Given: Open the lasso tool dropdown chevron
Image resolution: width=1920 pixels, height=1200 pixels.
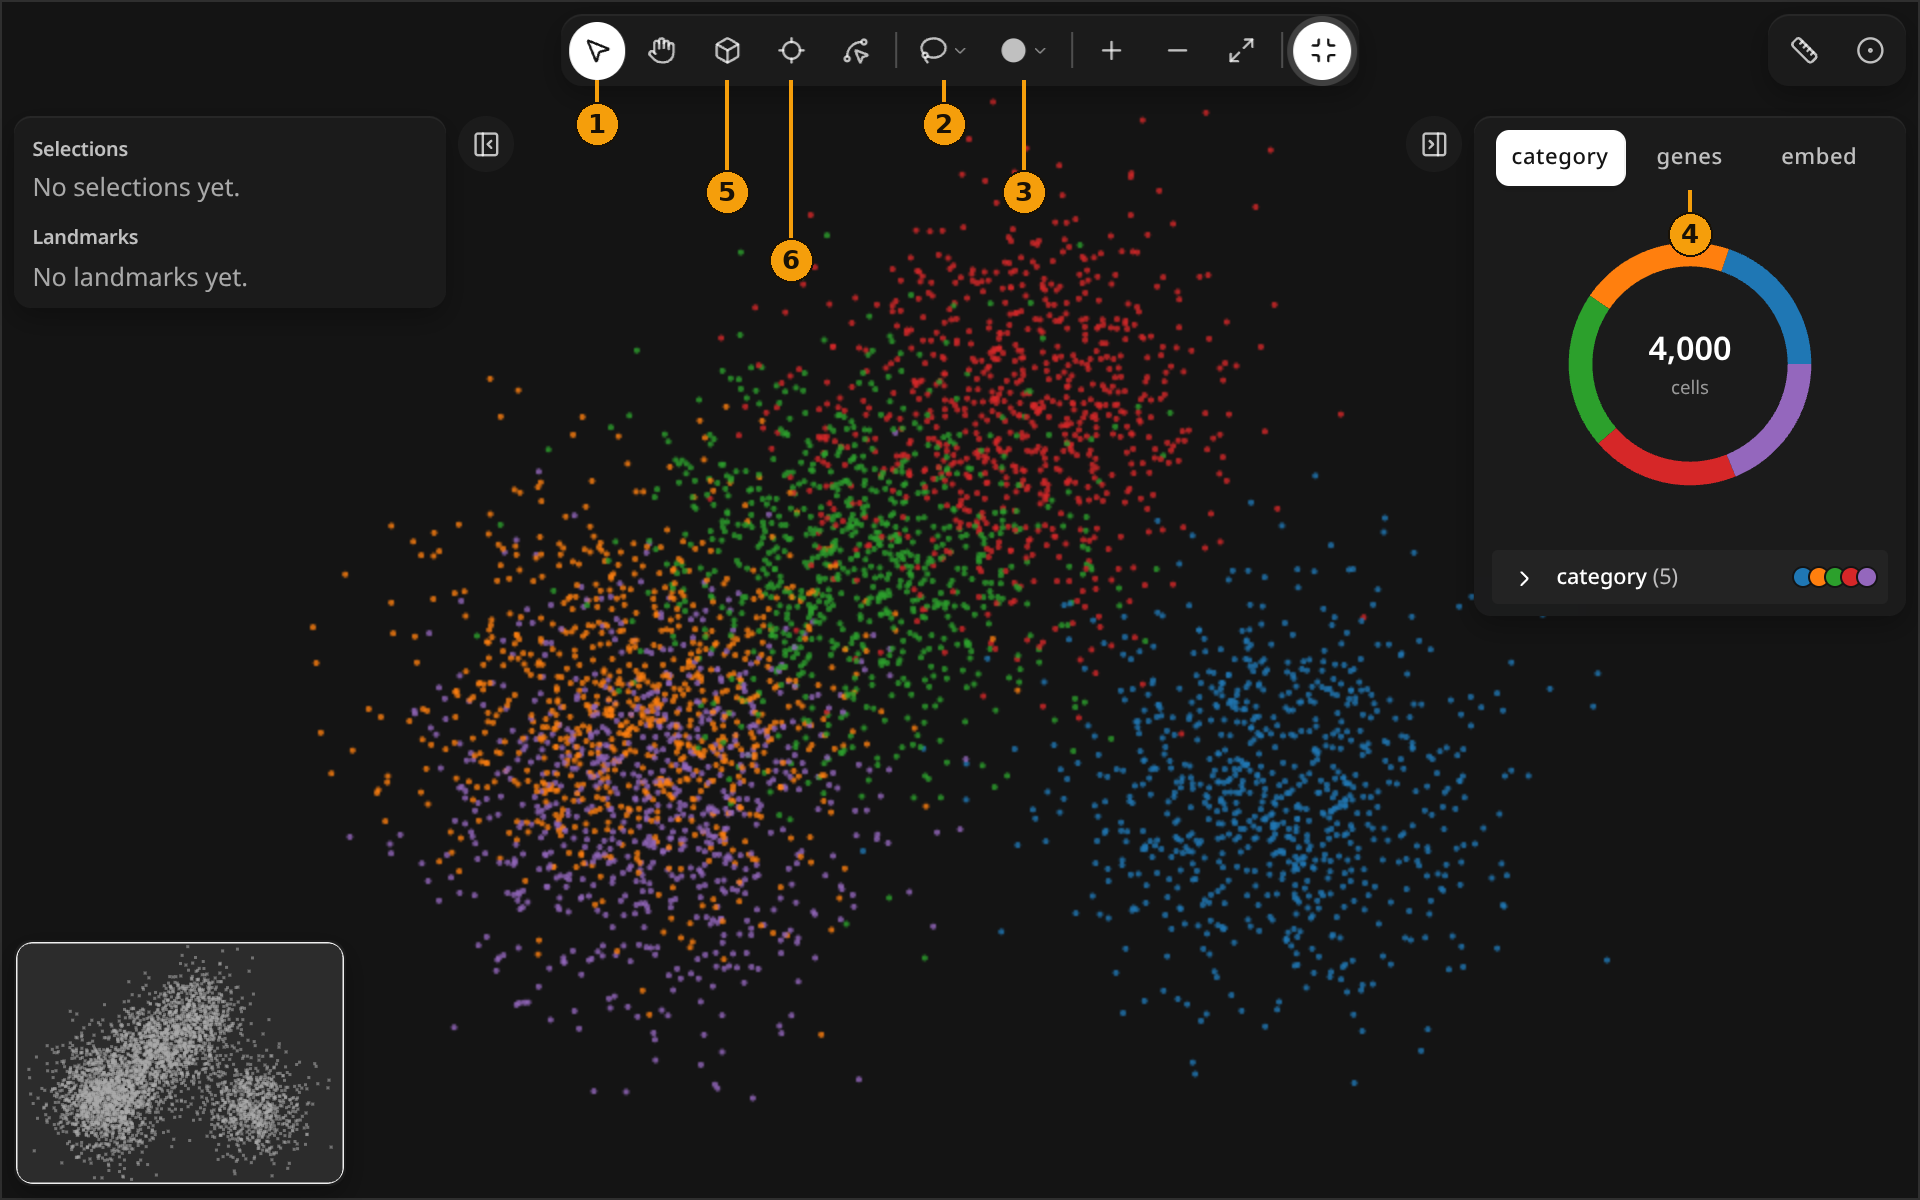Looking at the screenshot, I should tap(961, 51).
